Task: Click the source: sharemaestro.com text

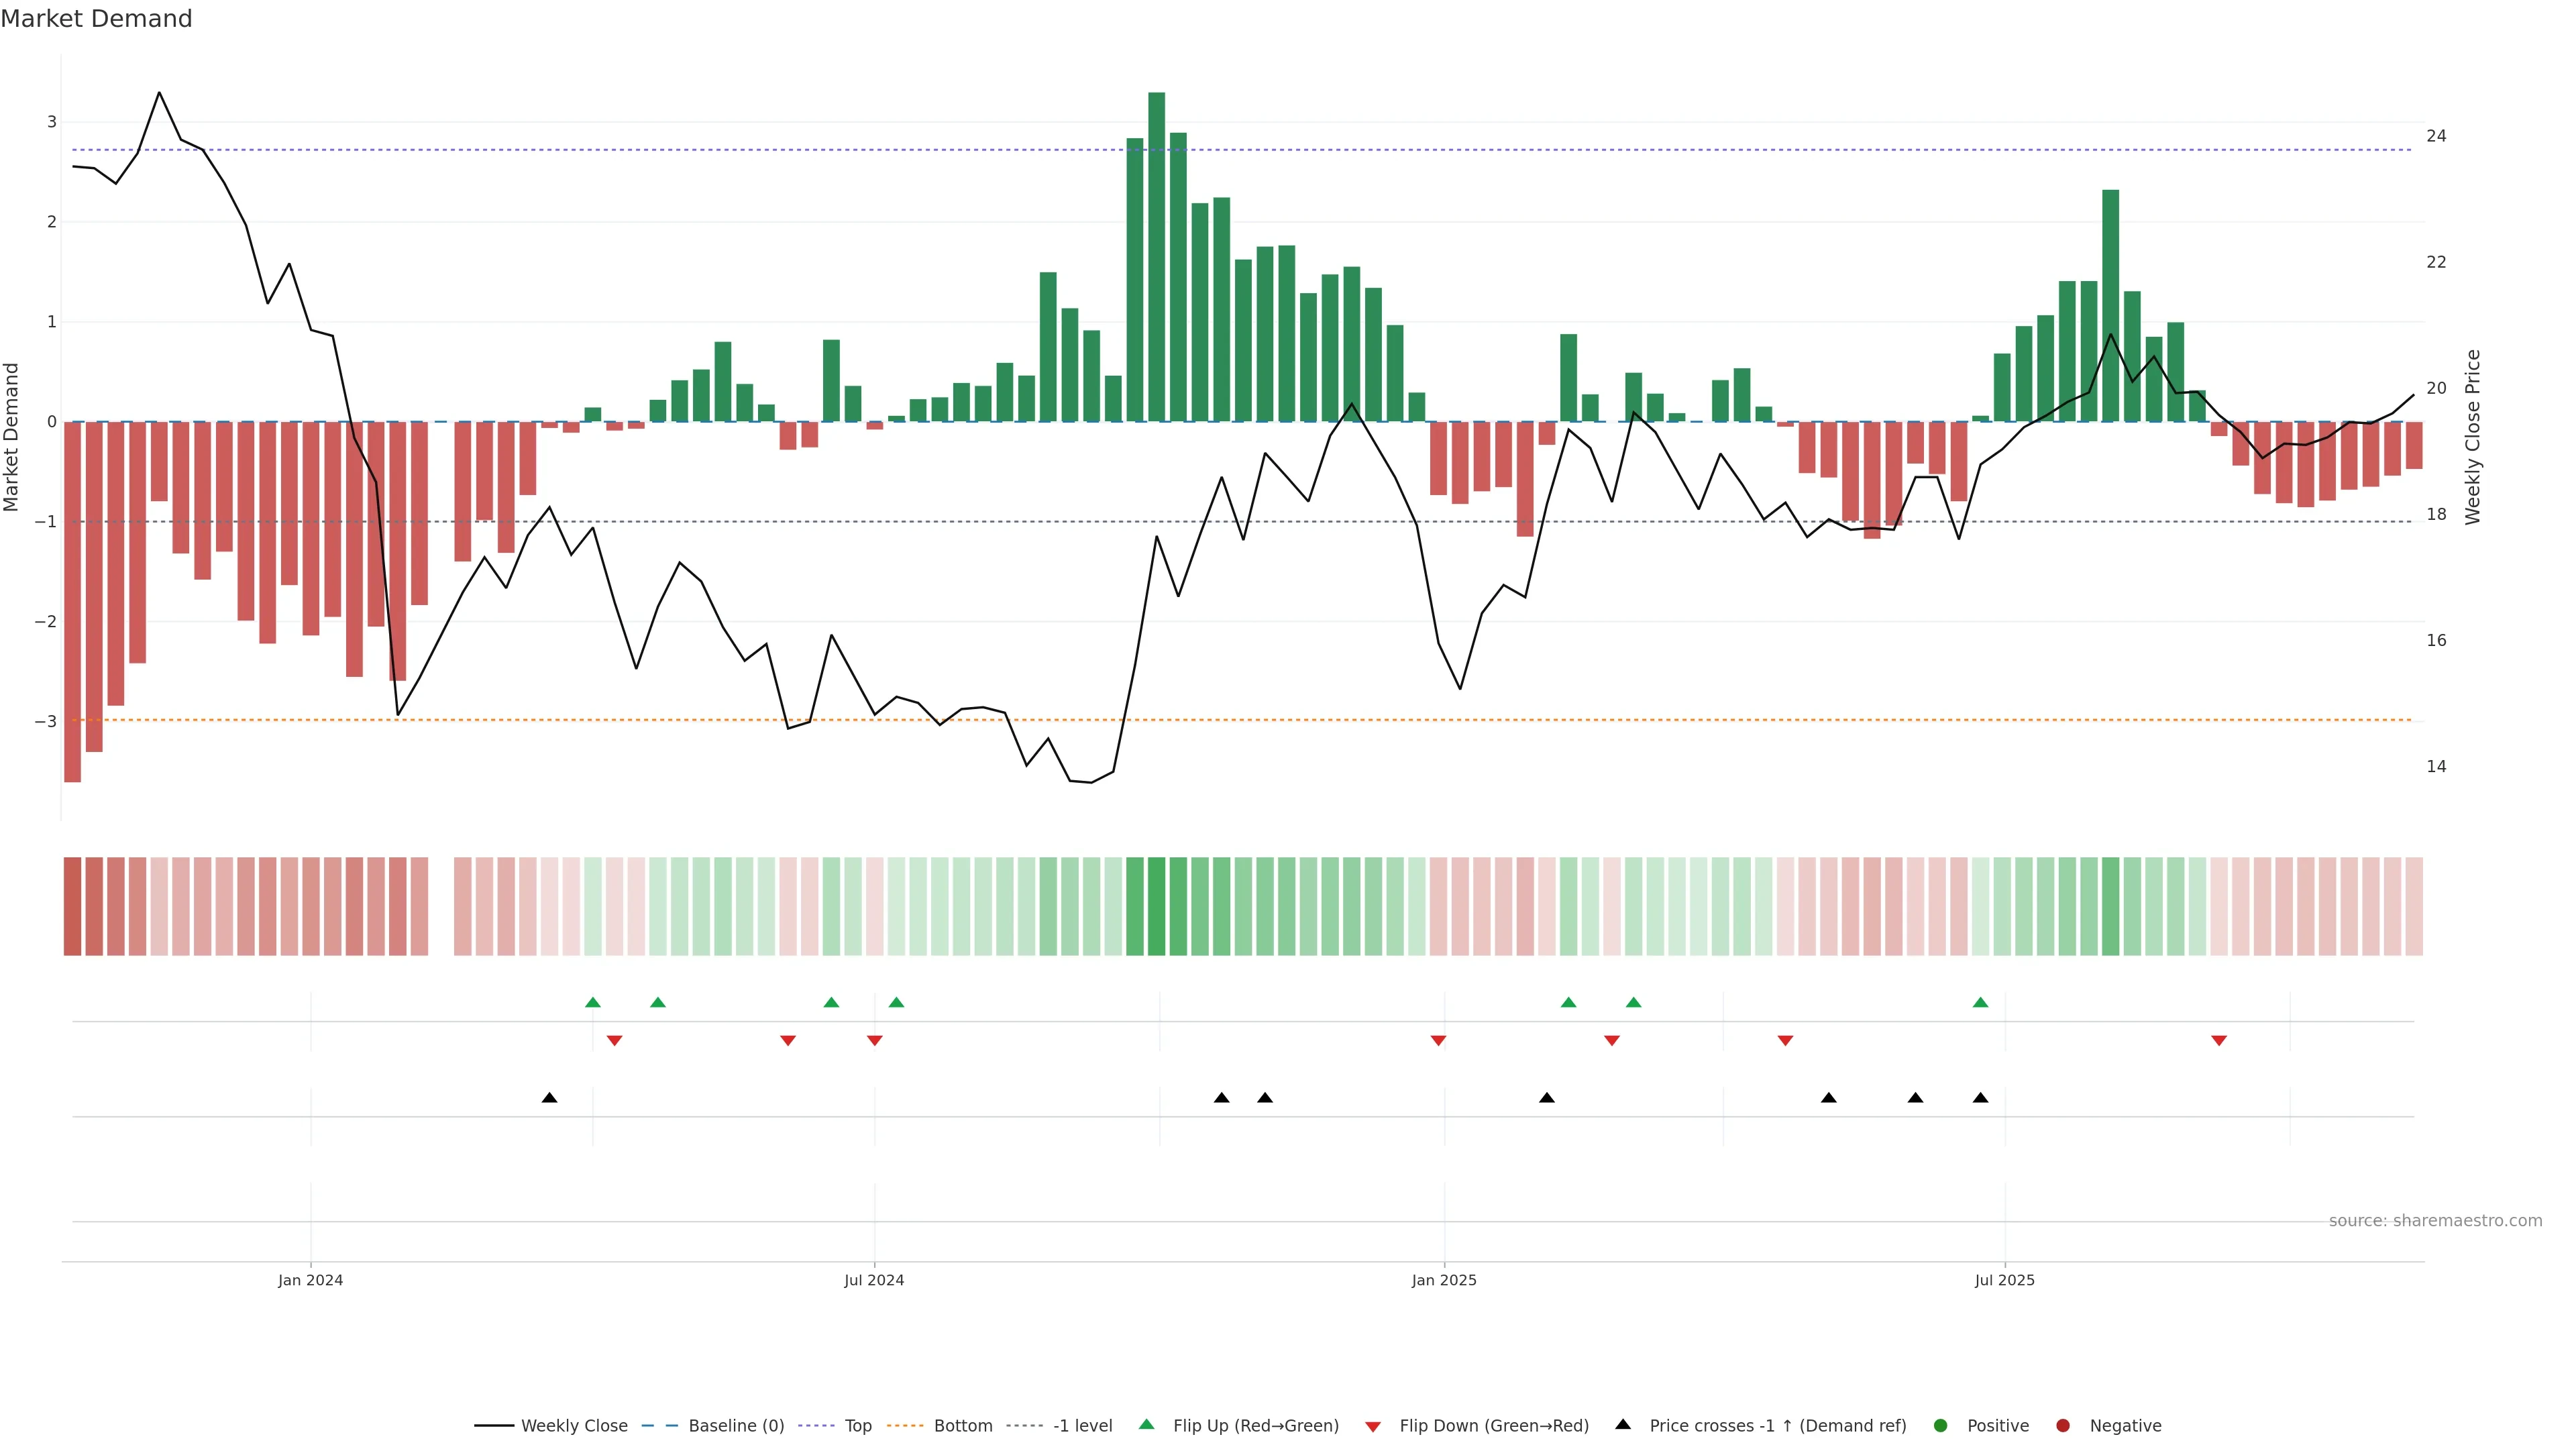Action: click(2435, 1221)
